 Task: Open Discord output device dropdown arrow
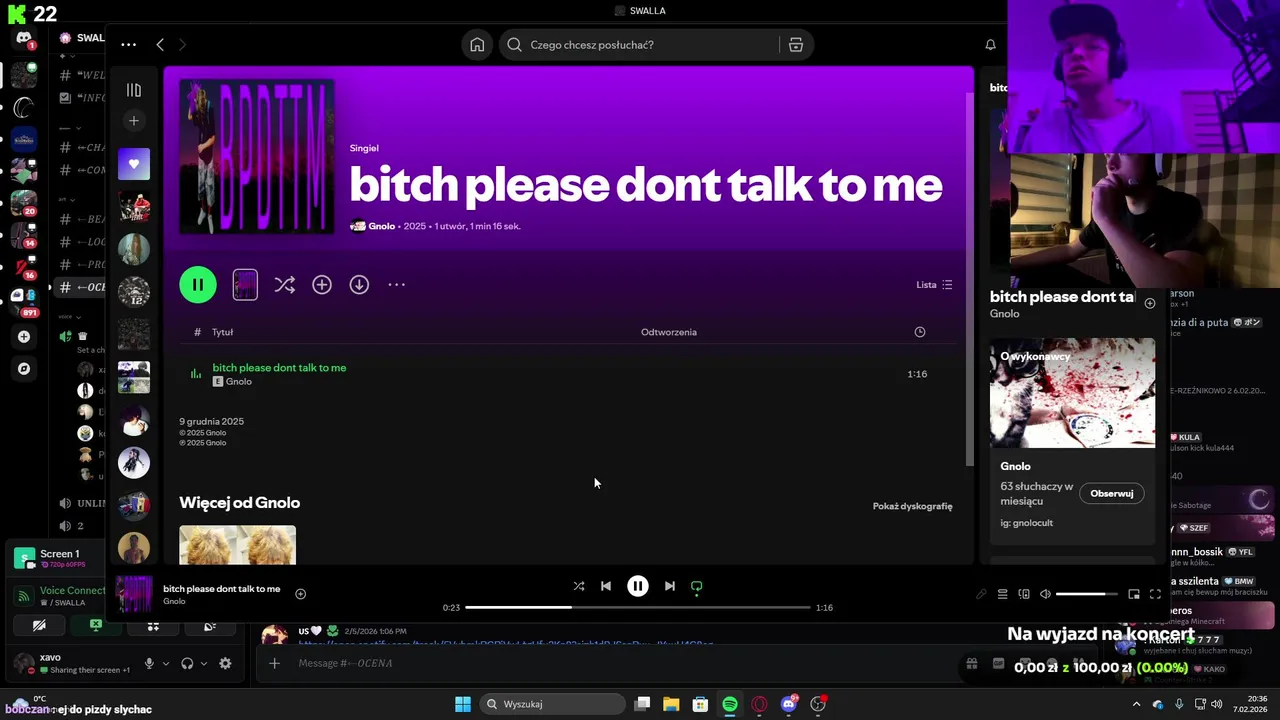point(204,663)
